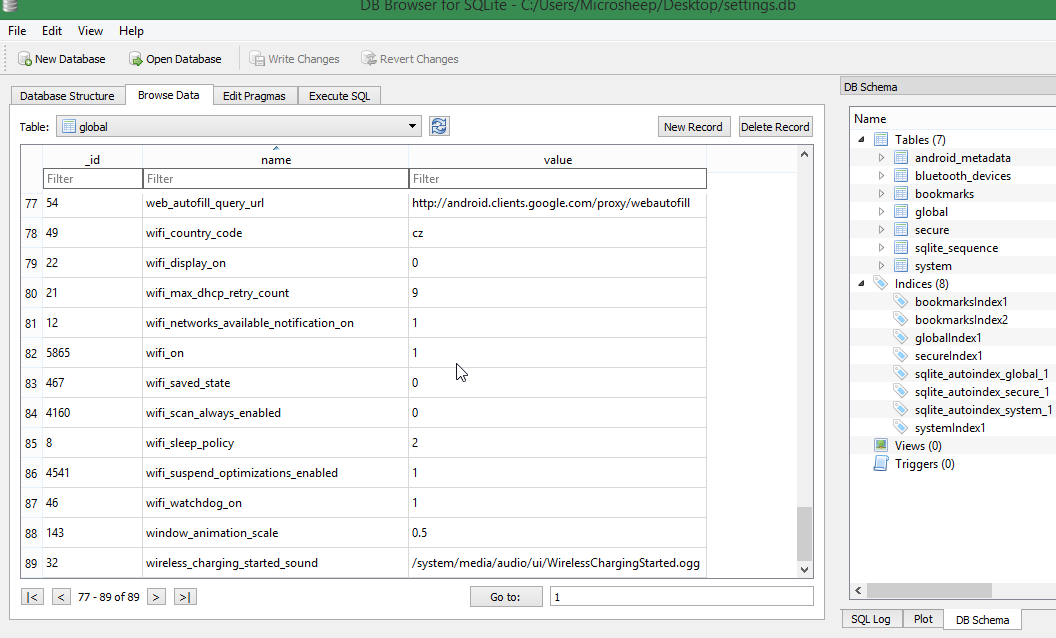The height and width of the screenshot is (638, 1056).
Task: Click the New Database toolbar icon
Action: (24, 59)
